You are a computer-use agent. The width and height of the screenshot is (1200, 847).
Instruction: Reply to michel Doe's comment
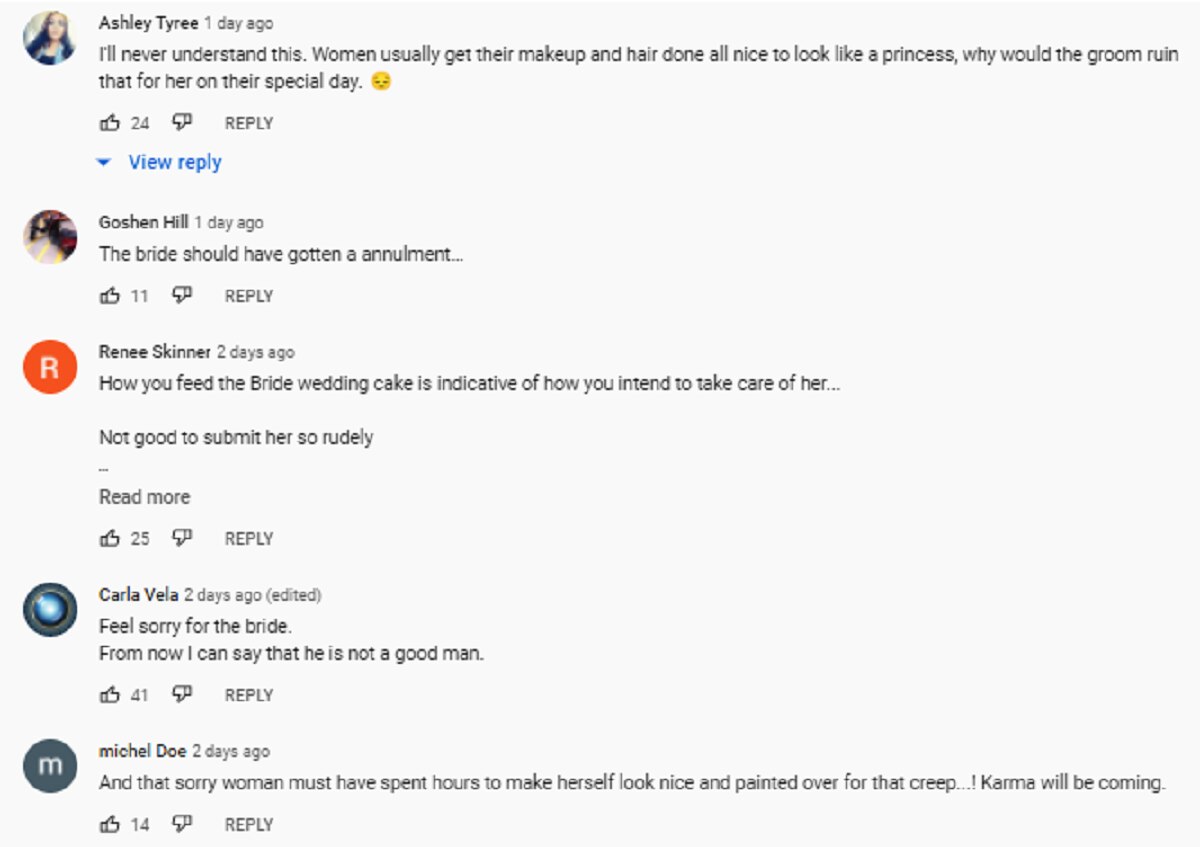point(249,825)
